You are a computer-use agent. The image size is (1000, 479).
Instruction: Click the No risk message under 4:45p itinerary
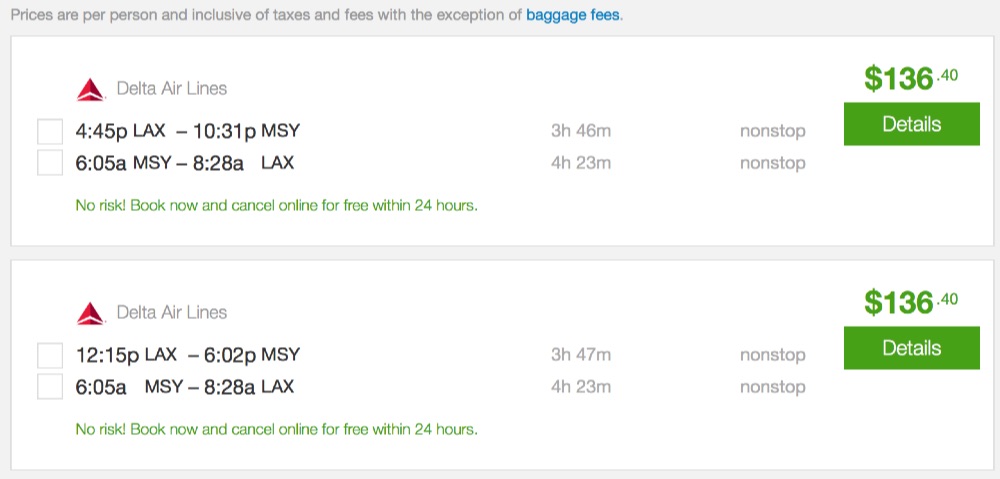[x=276, y=206]
